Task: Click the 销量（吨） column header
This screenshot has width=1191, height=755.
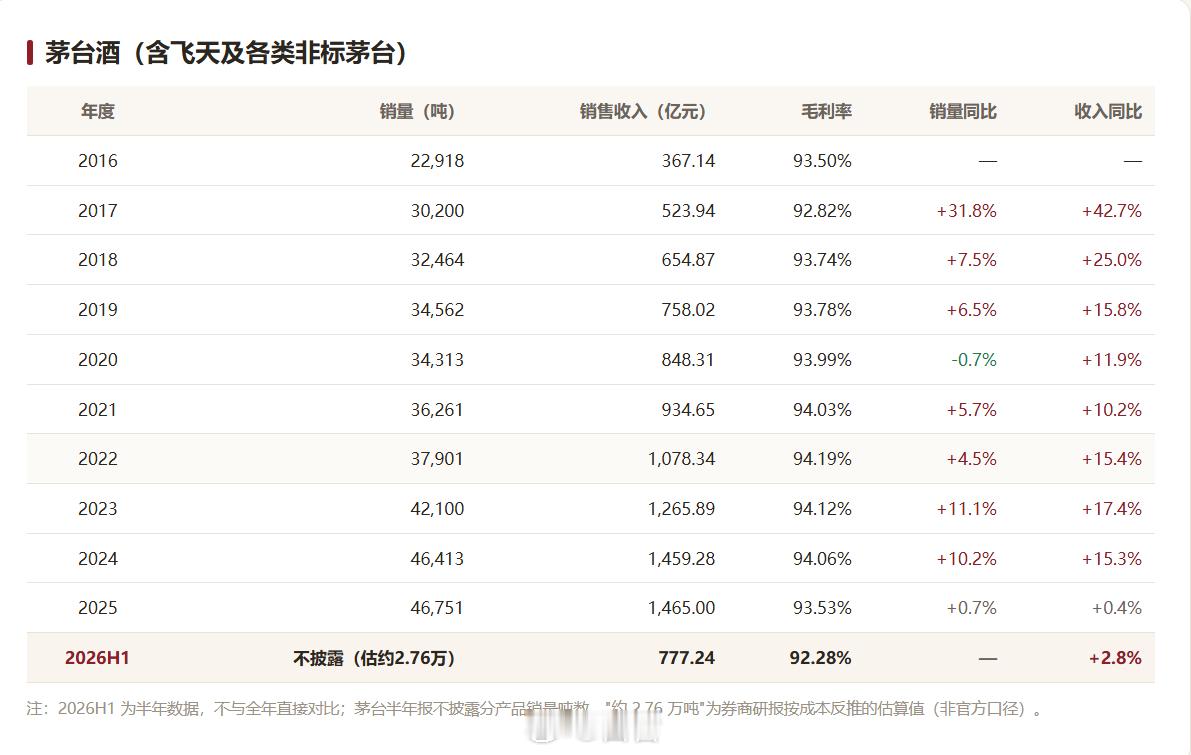Action: coord(417,112)
